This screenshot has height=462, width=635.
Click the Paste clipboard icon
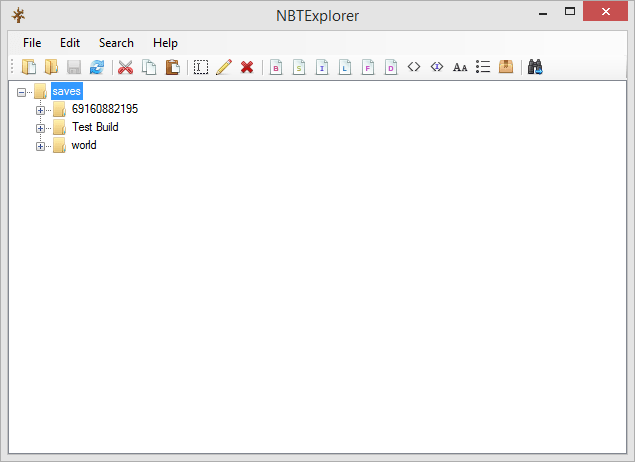point(172,67)
